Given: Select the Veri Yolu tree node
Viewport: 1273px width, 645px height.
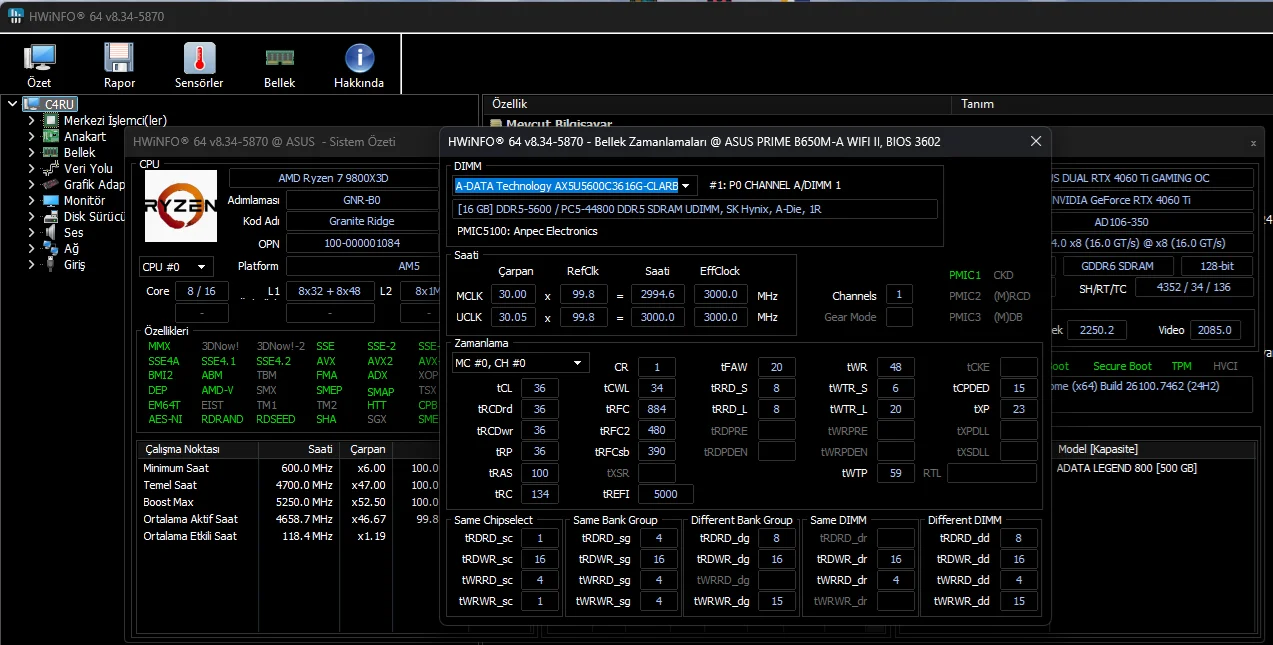Looking at the screenshot, I should click(88, 168).
